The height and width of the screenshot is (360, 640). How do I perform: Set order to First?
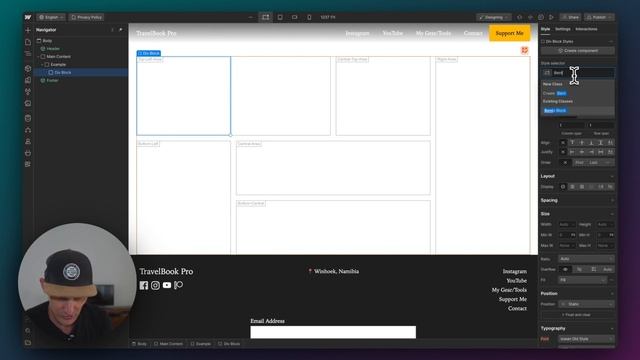[x=579, y=162]
